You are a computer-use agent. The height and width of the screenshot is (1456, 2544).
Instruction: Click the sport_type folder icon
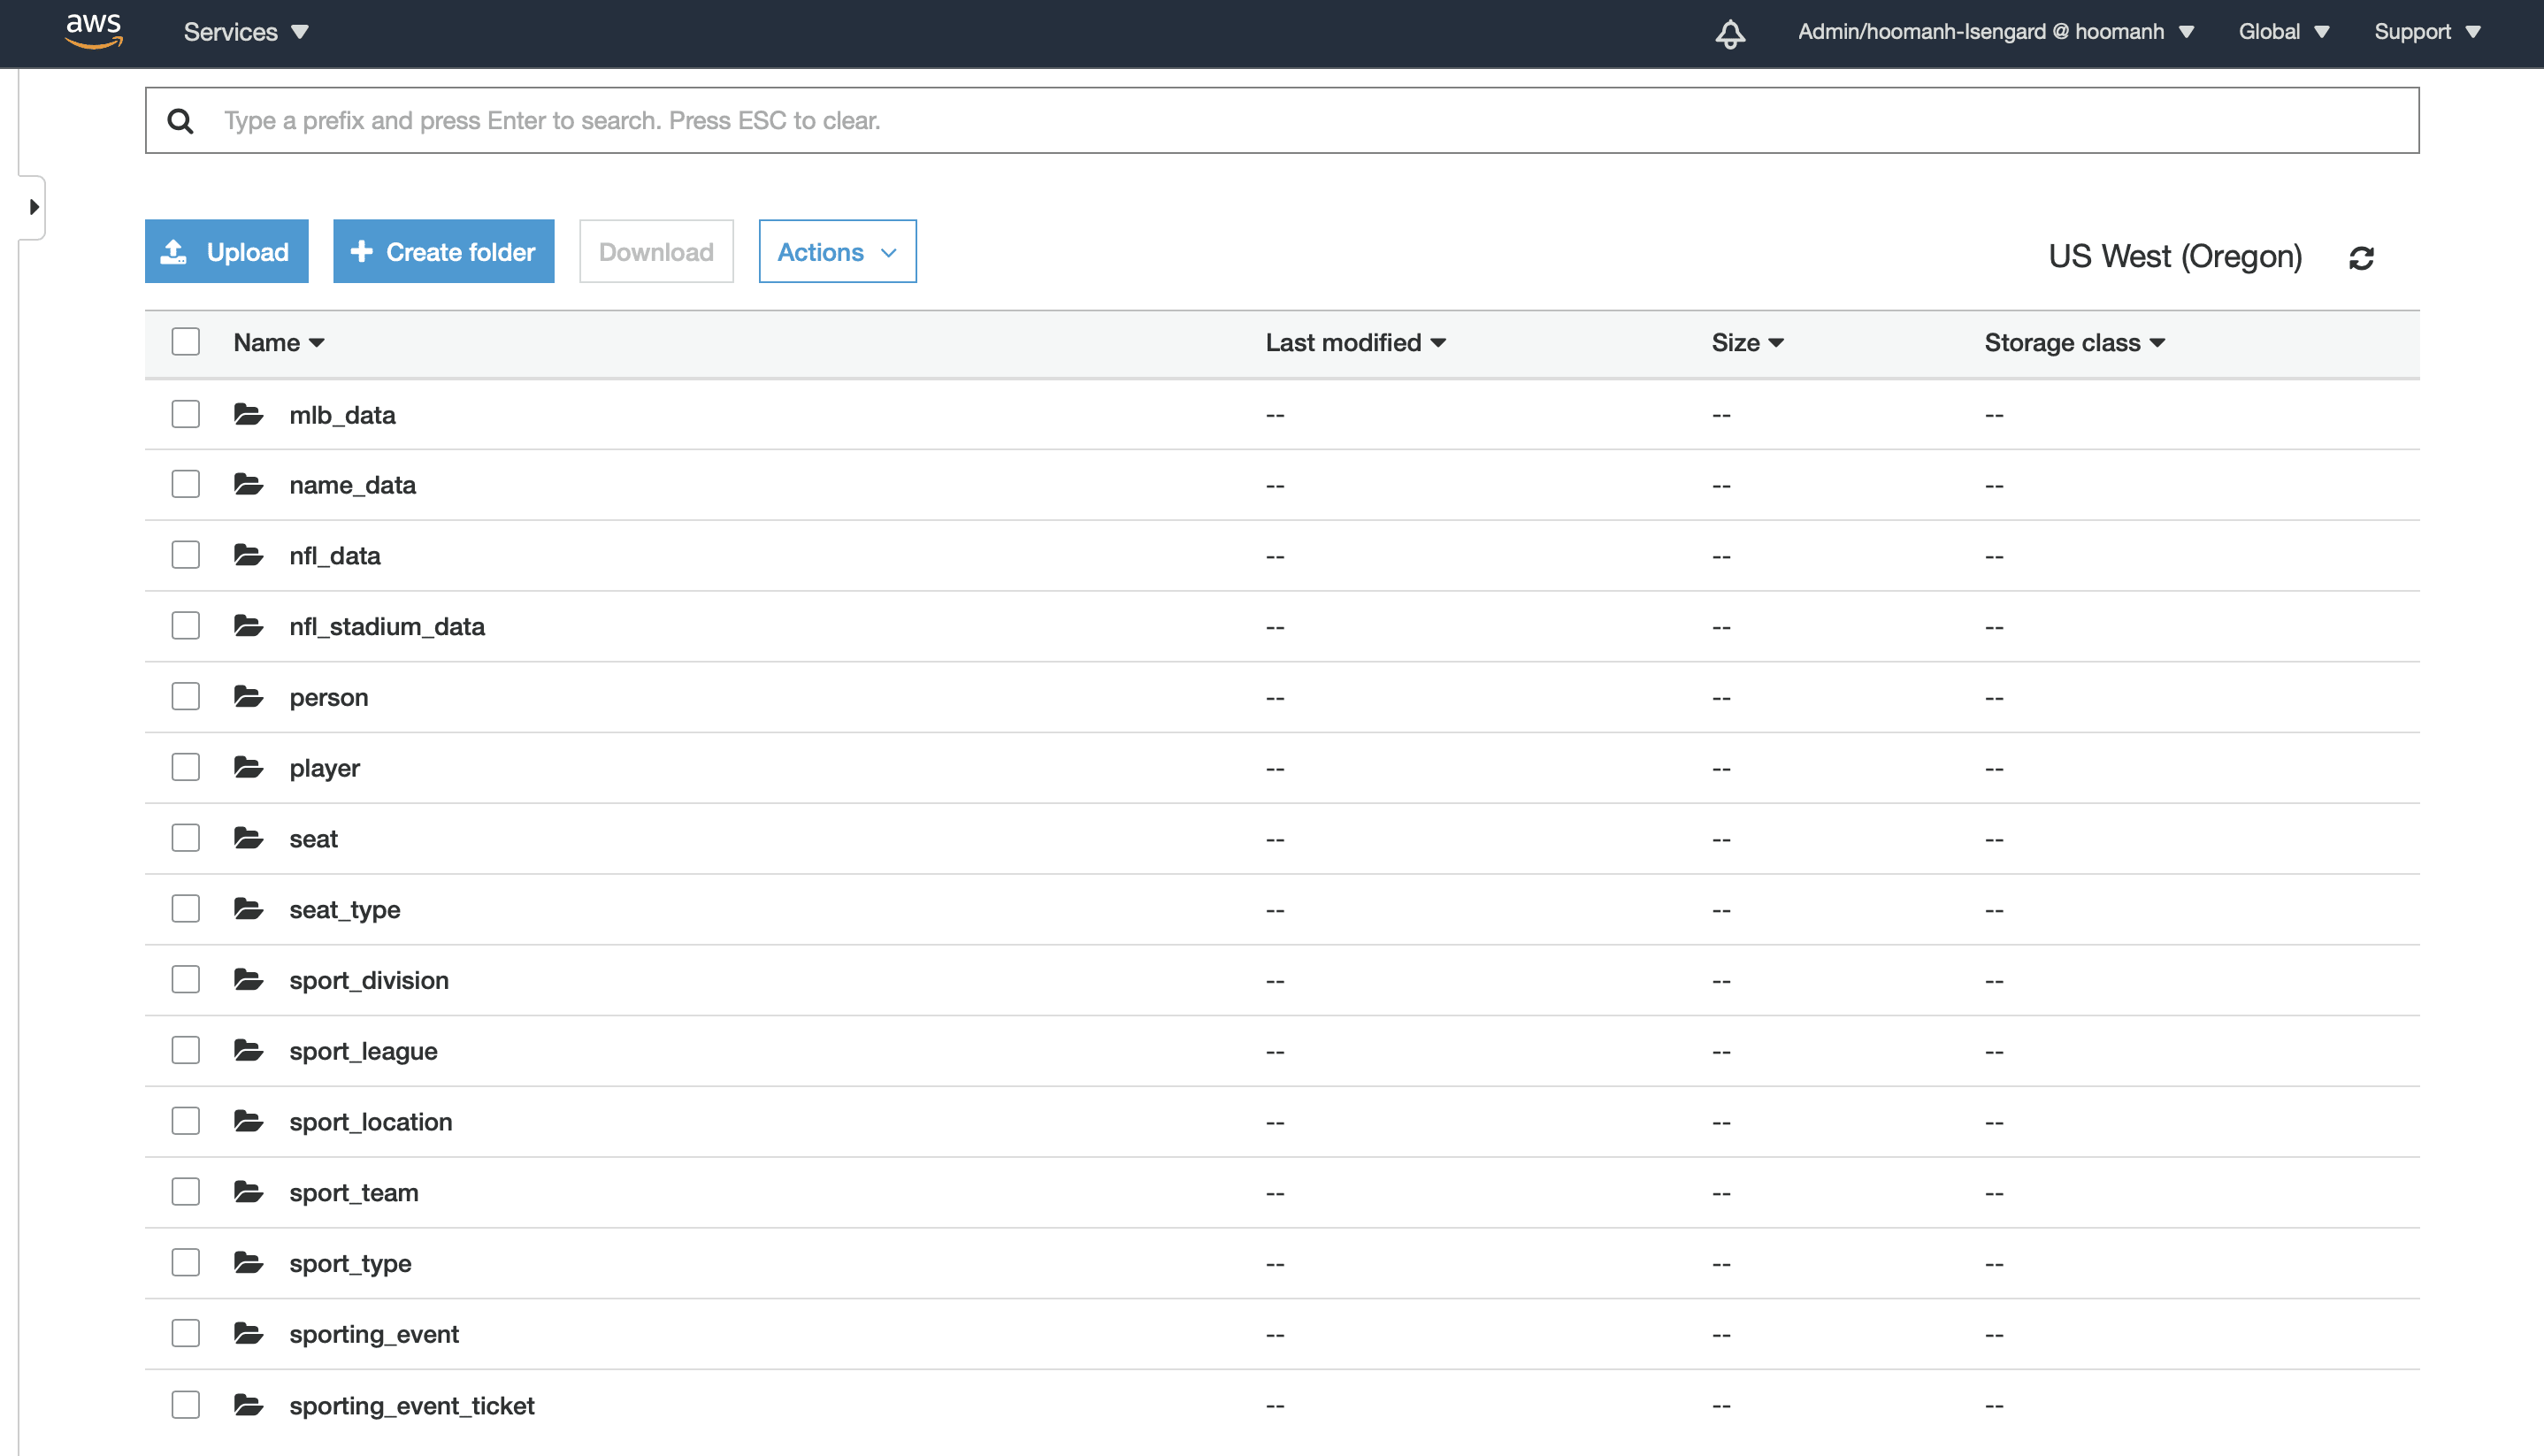[248, 1263]
